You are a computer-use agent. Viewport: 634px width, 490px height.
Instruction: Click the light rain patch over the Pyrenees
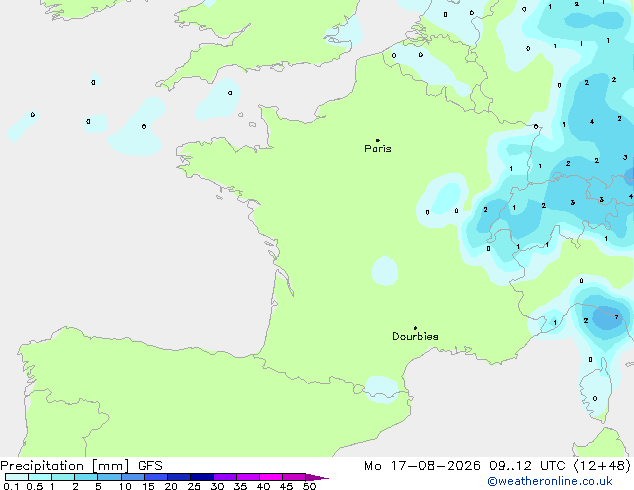382,389
